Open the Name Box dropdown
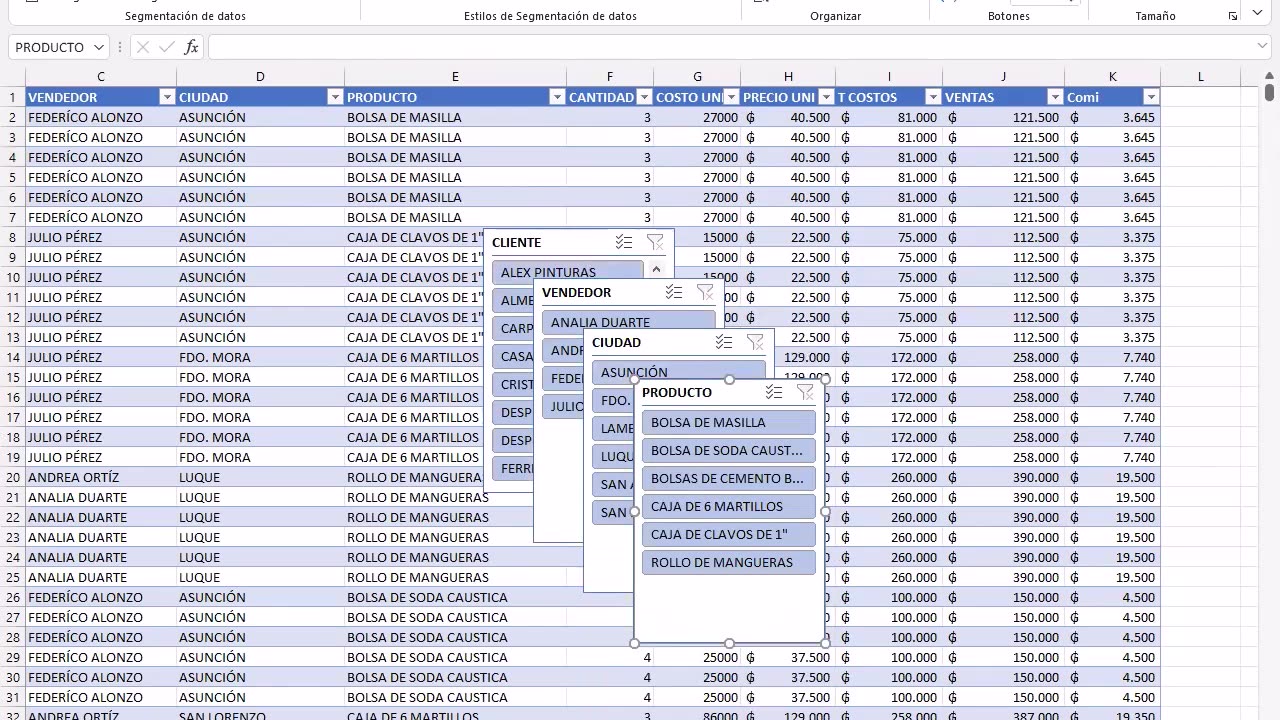Screen dimensions: 1280x720 [x=98, y=47]
